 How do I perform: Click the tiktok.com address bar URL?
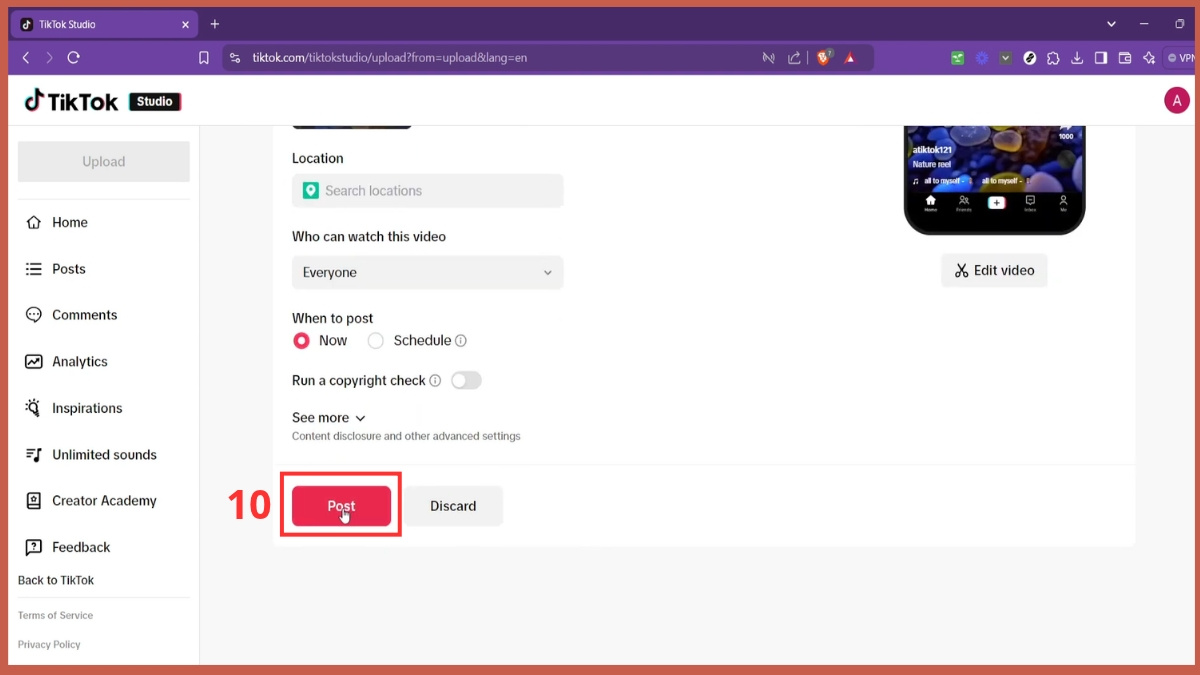coord(390,58)
